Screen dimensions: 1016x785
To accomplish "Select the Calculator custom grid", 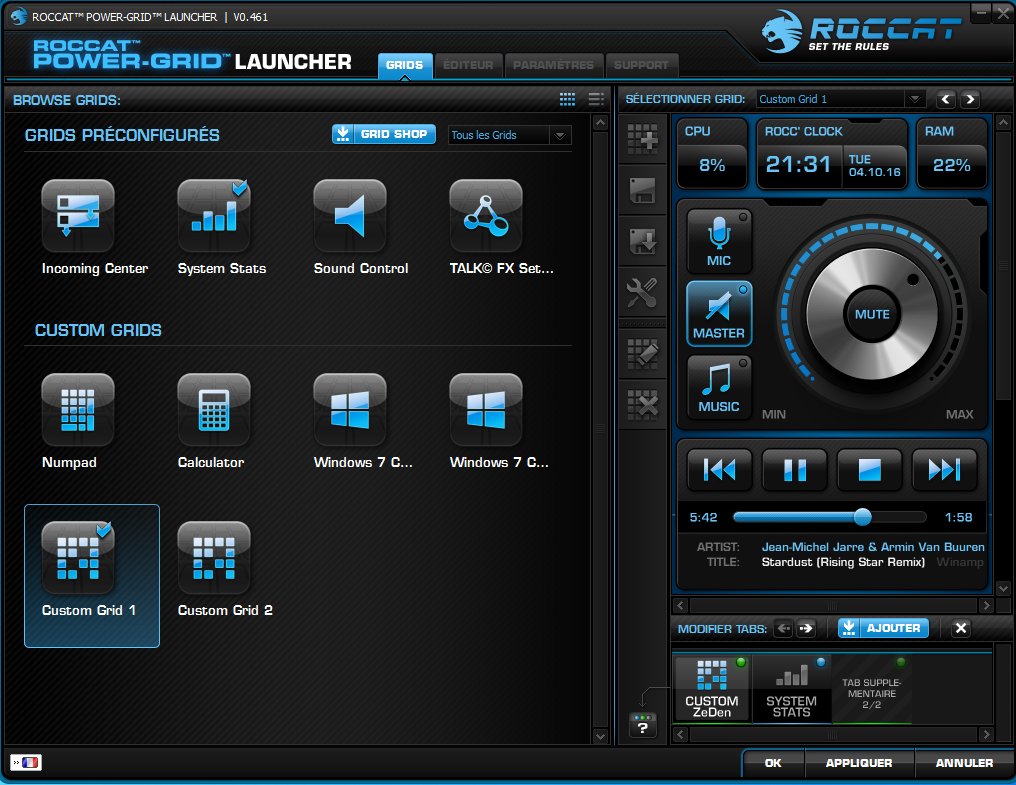I will [x=214, y=410].
